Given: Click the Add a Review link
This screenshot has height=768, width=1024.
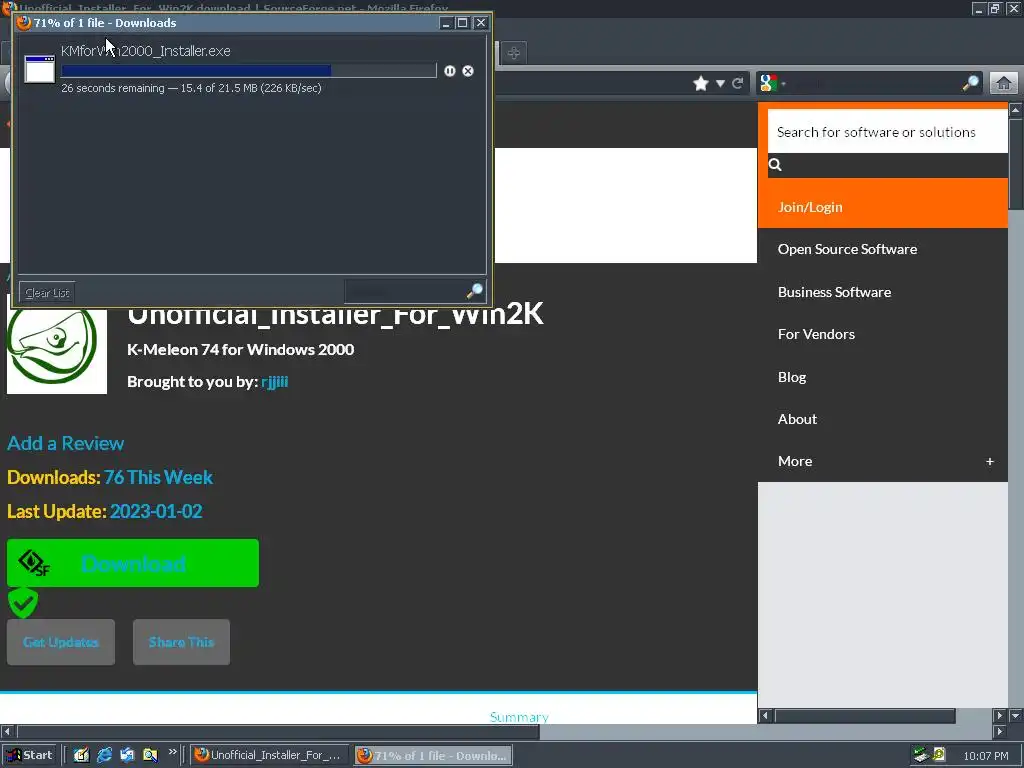Looking at the screenshot, I should (x=65, y=443).
